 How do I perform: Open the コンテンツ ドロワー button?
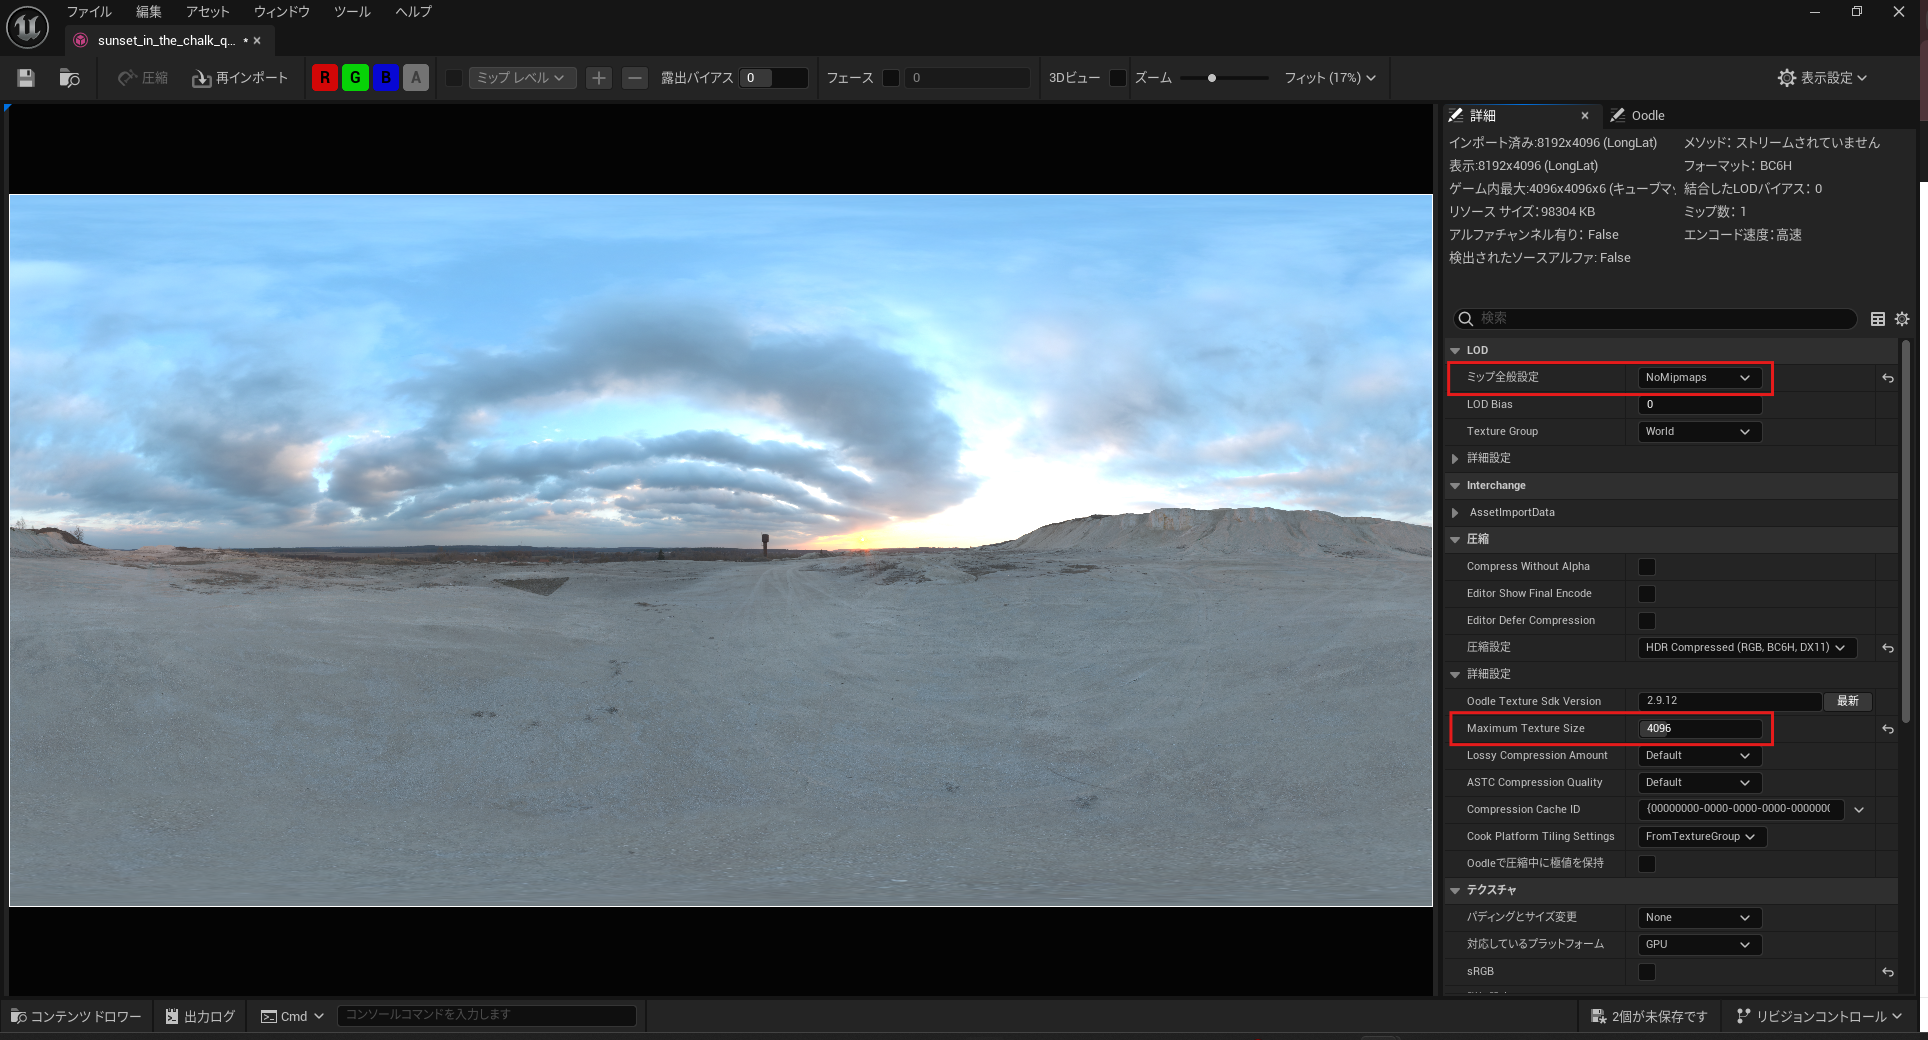click(76, 1016)
